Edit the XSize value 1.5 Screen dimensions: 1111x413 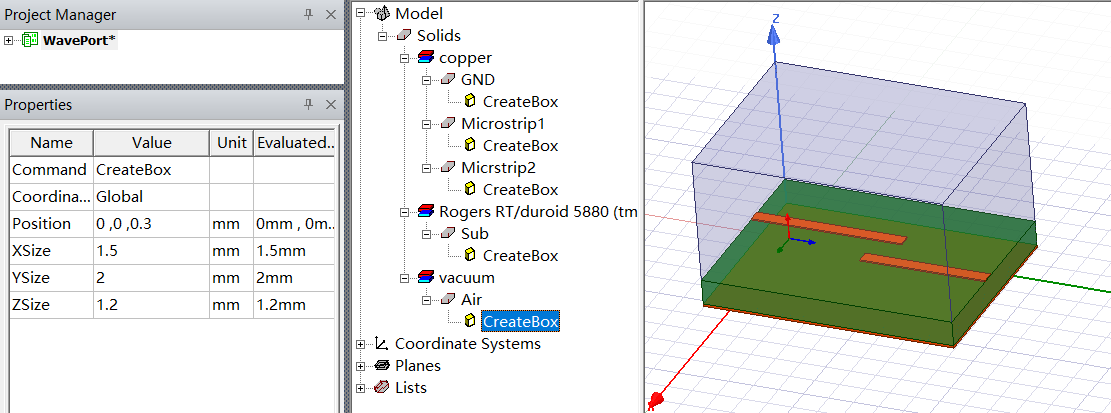pyautogui.click(x=152, y=251)
